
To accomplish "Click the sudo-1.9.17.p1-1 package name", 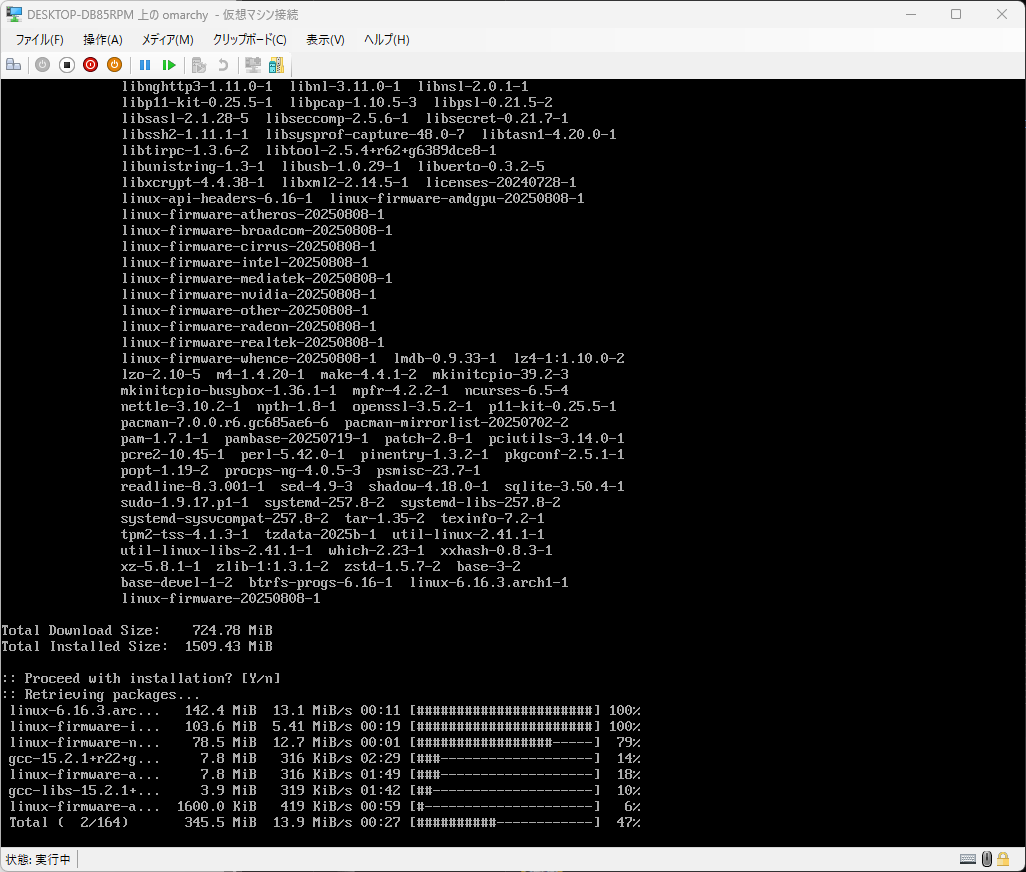I will [185, 502].
